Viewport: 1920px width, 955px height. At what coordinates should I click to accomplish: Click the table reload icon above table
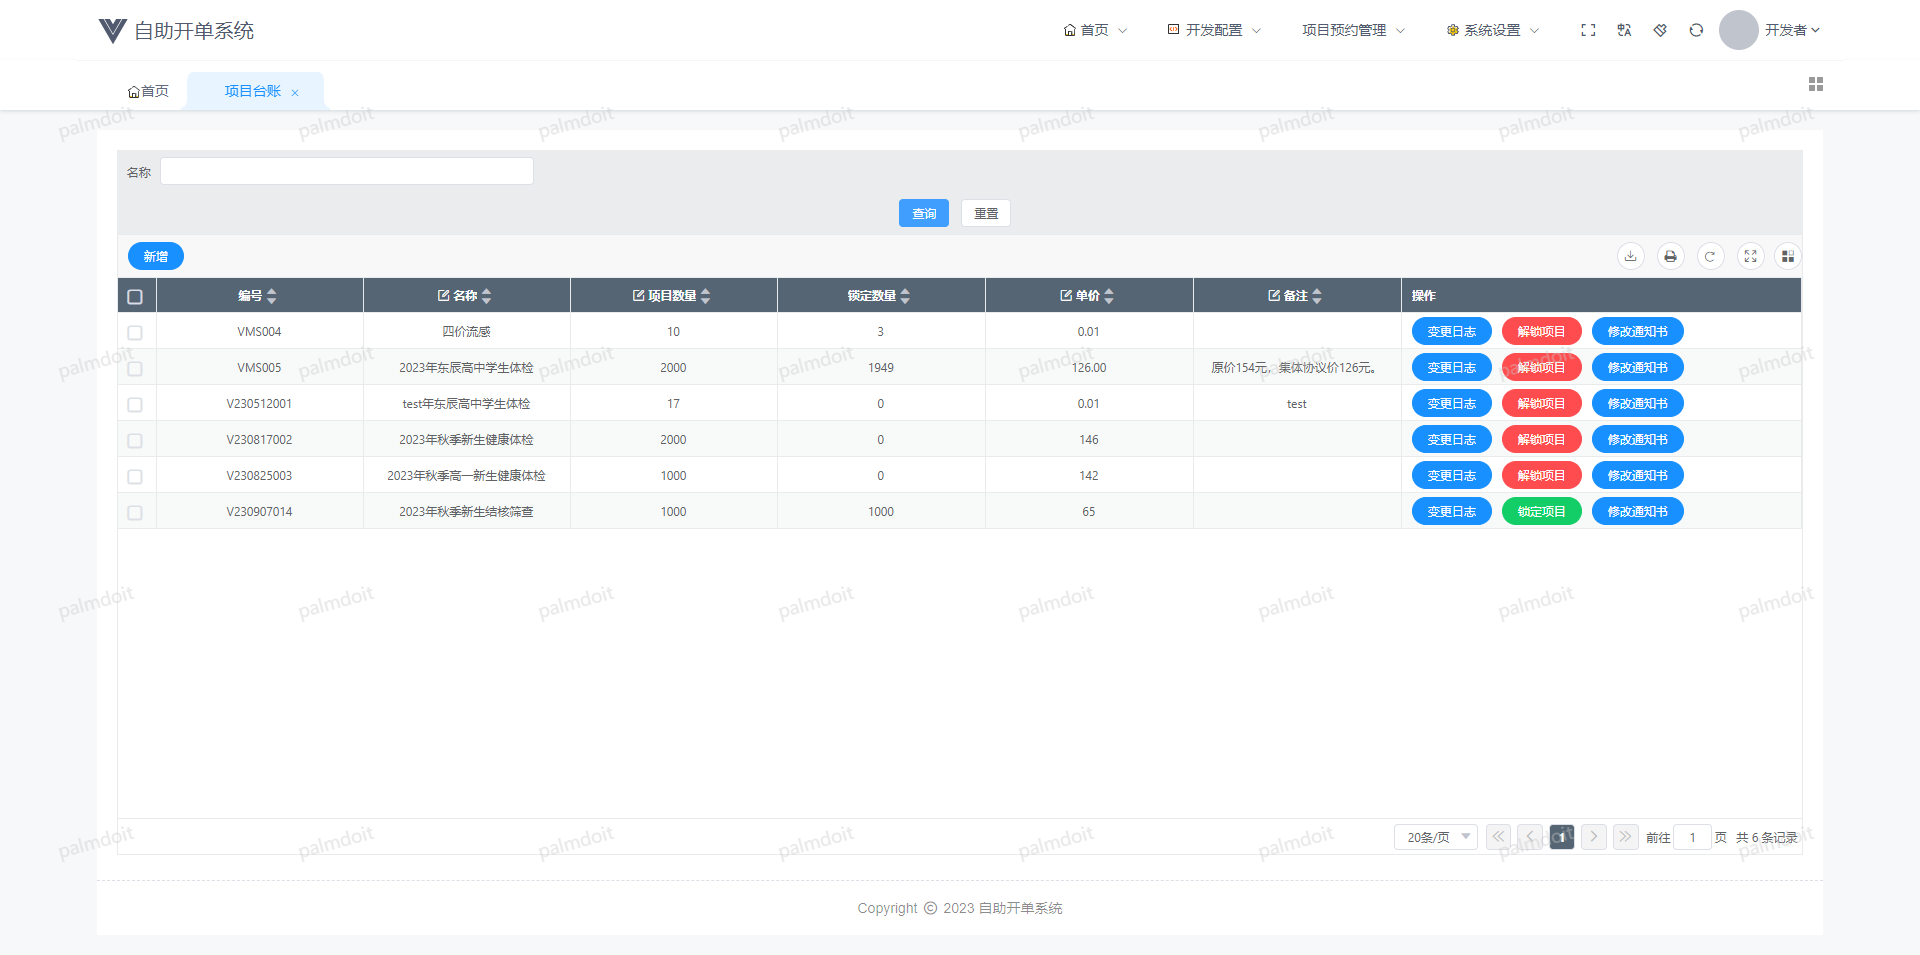(1711, 256)
